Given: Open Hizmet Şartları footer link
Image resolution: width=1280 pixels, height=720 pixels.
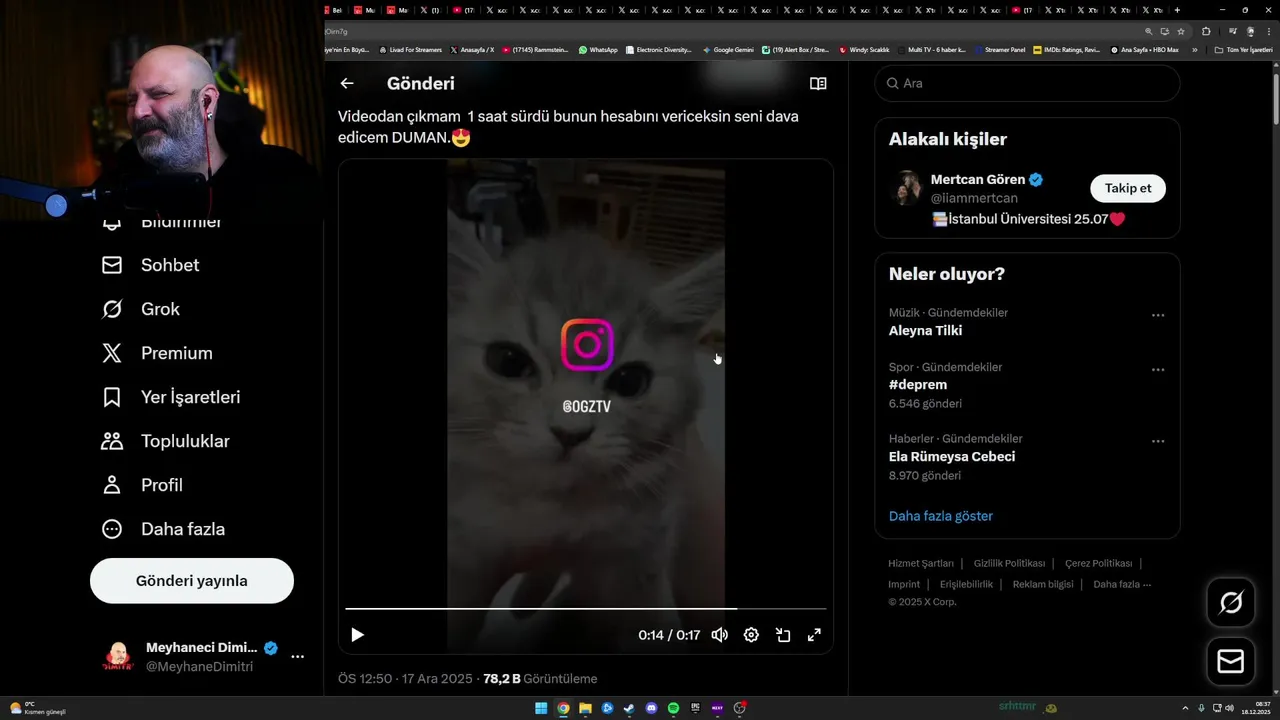Looking at the screenshot, I should (x=921, y=563).
